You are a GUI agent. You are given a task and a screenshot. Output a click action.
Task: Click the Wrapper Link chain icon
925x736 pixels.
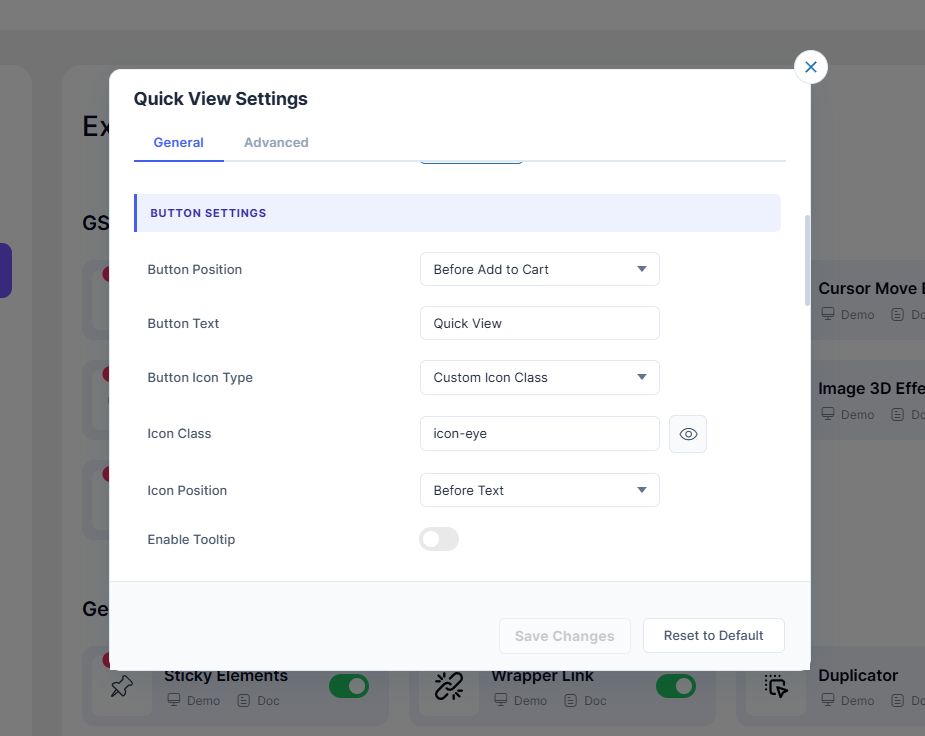448,687
